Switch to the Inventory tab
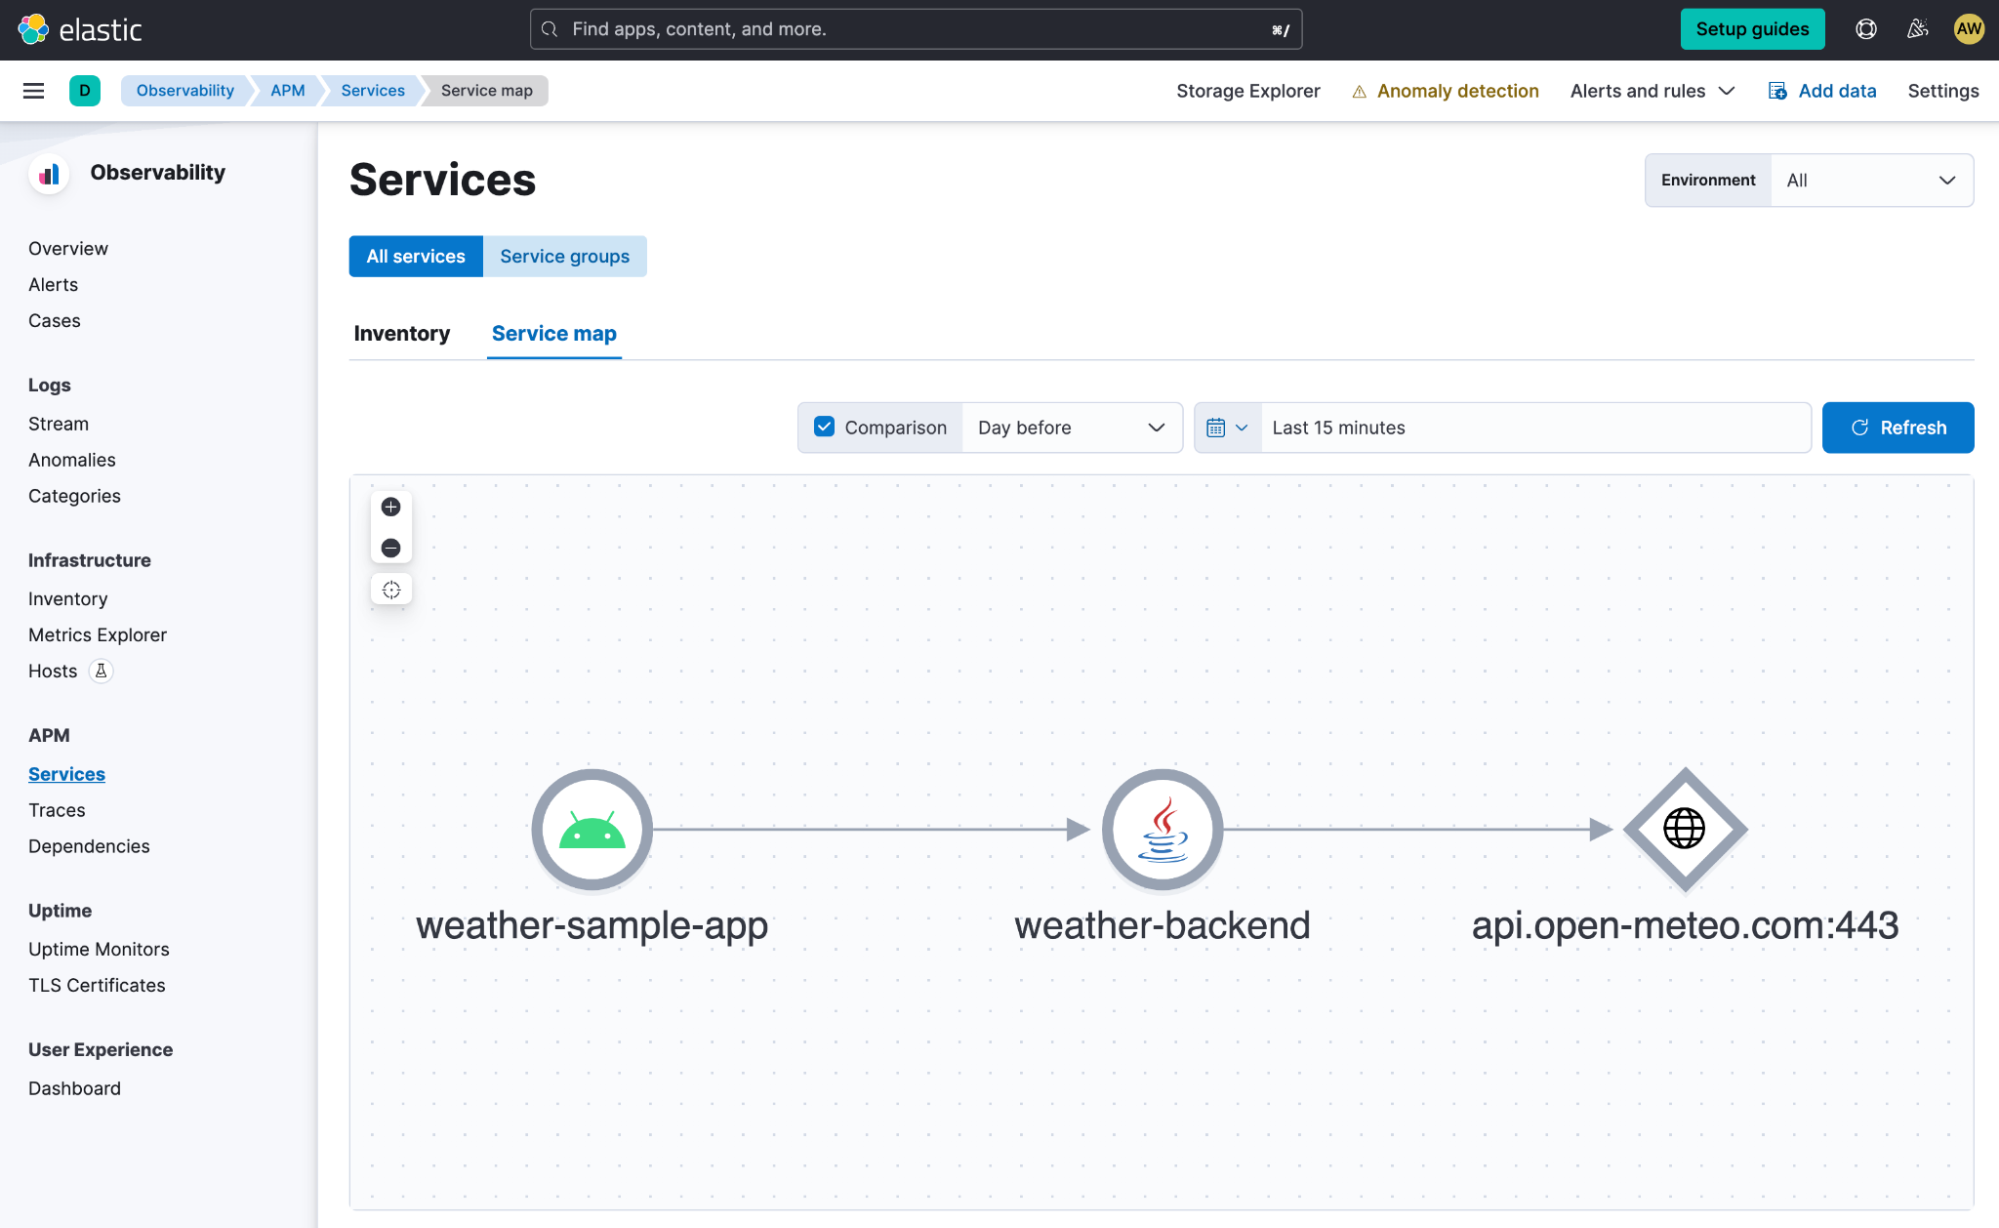This screenshot has width=1999, height=1228. tap(401, 333)
